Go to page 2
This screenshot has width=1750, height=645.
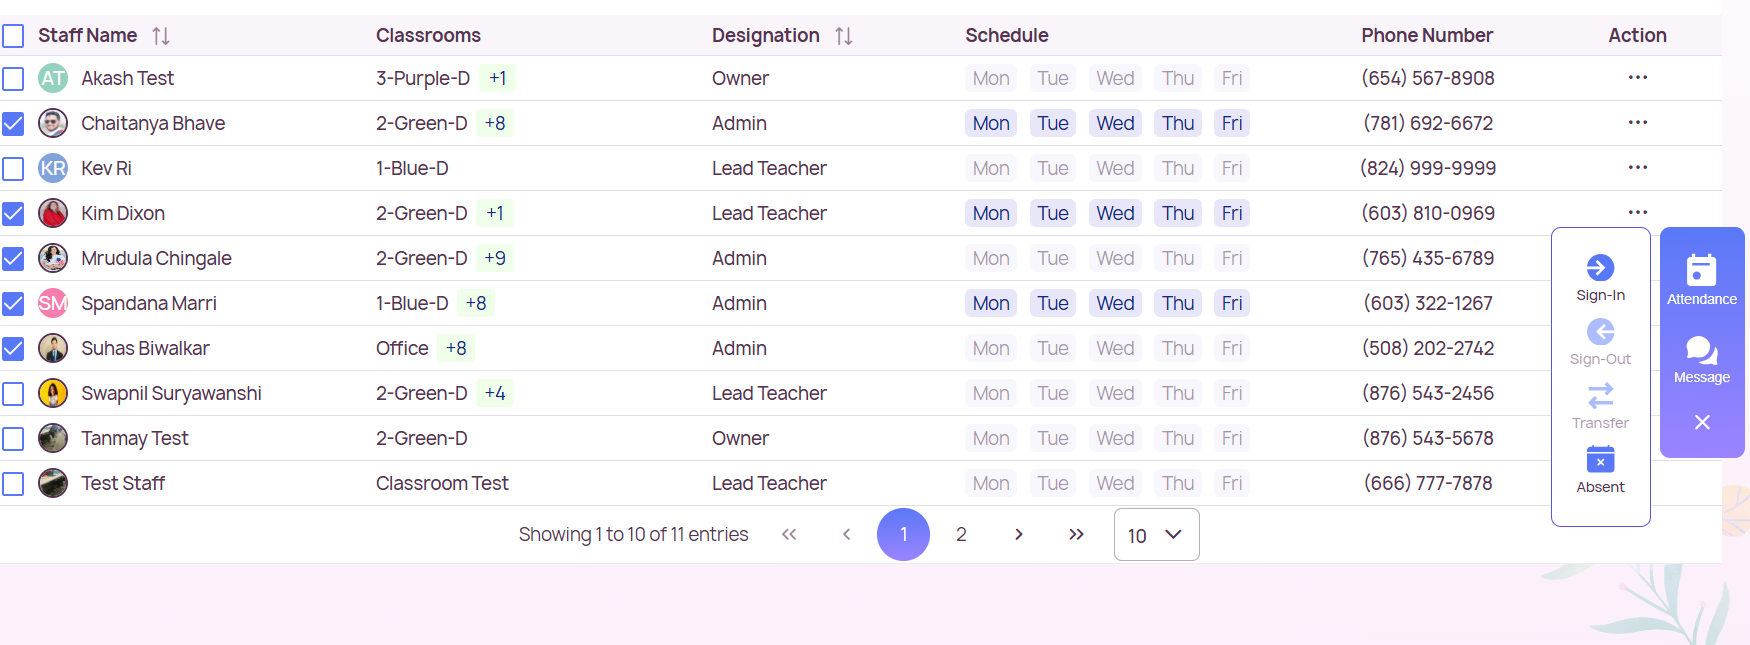point(961,535)
